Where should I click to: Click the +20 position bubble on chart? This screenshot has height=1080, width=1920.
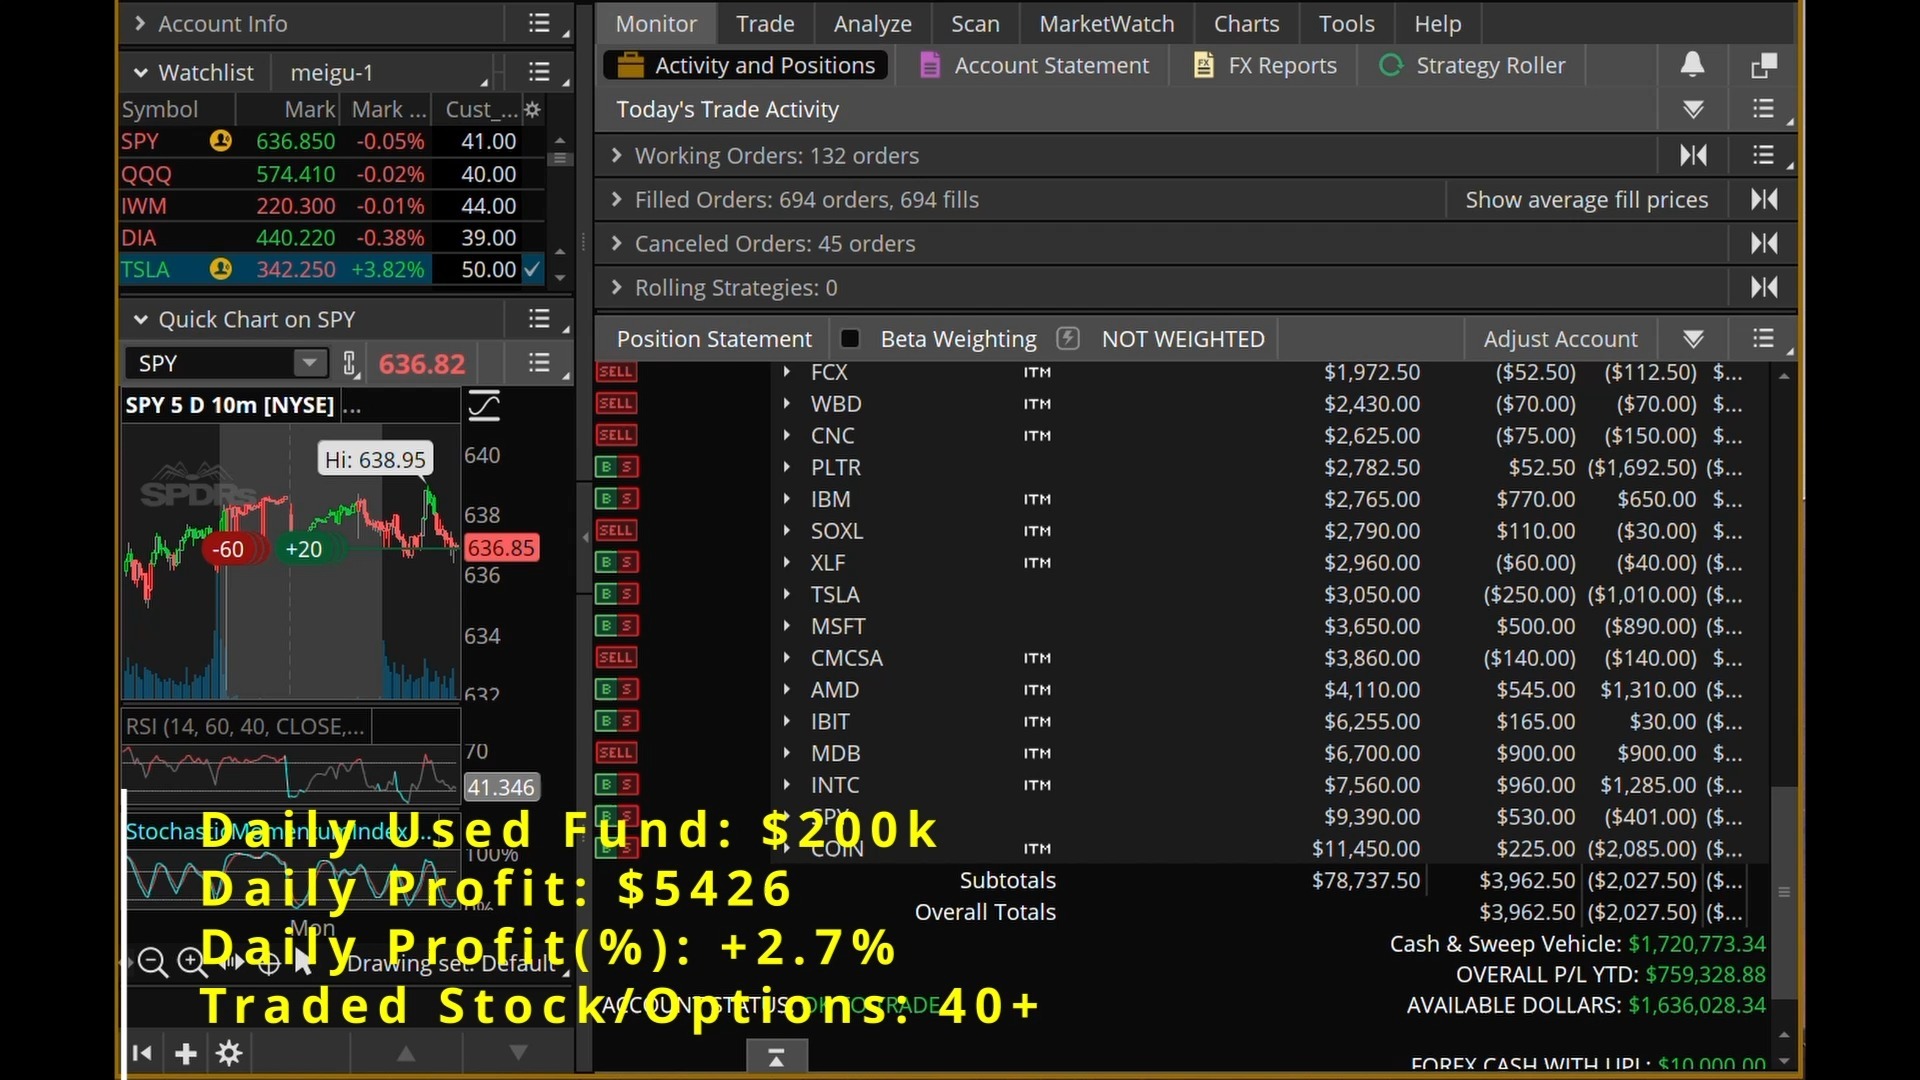point(304,549)
